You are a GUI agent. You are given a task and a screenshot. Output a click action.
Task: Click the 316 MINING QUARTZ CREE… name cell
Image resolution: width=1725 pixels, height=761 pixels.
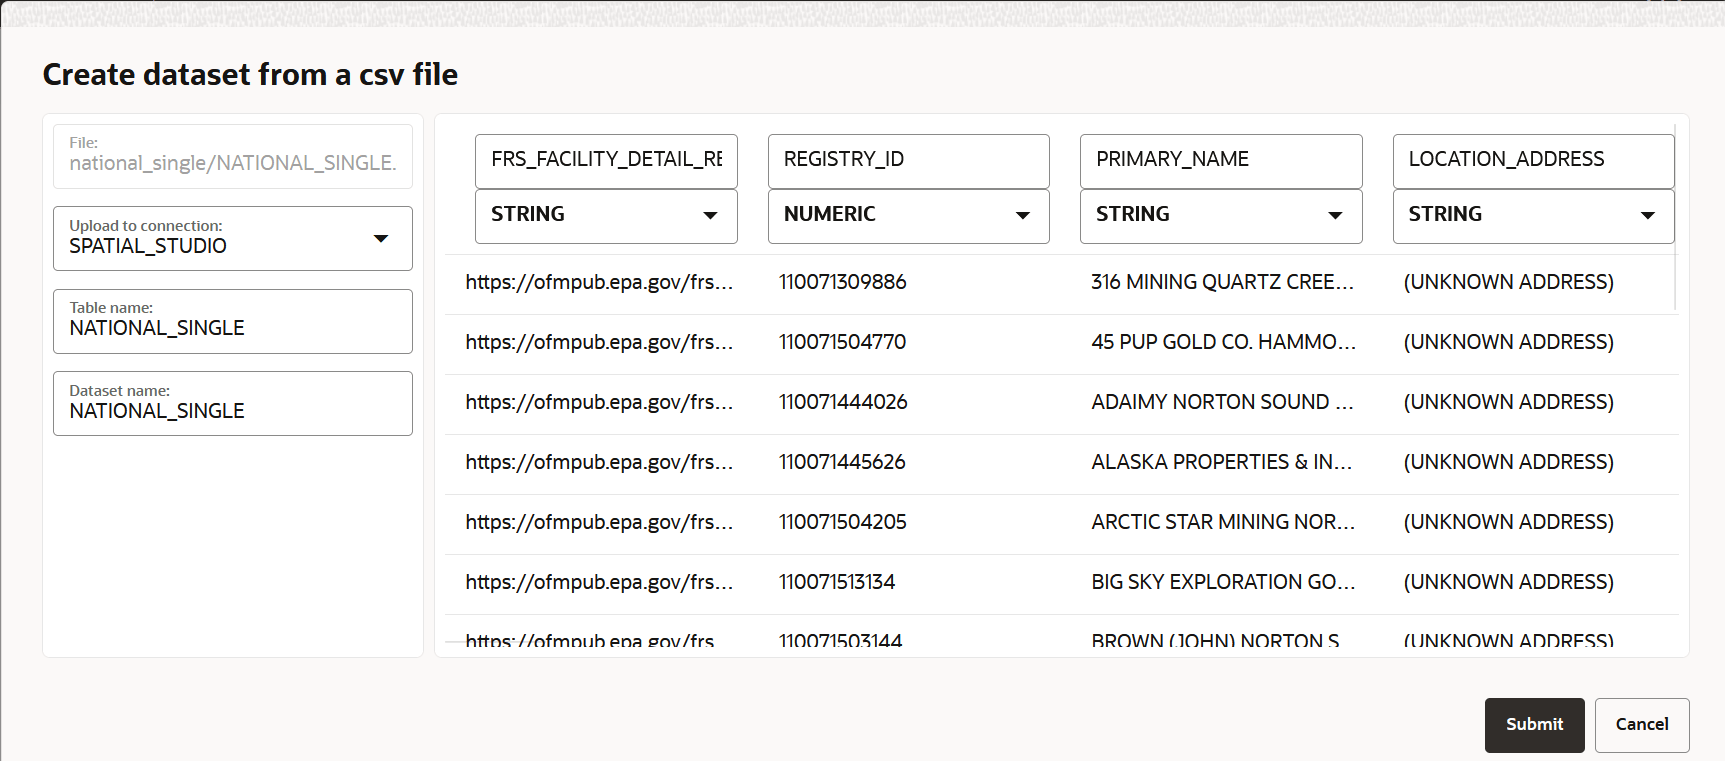1223,282
